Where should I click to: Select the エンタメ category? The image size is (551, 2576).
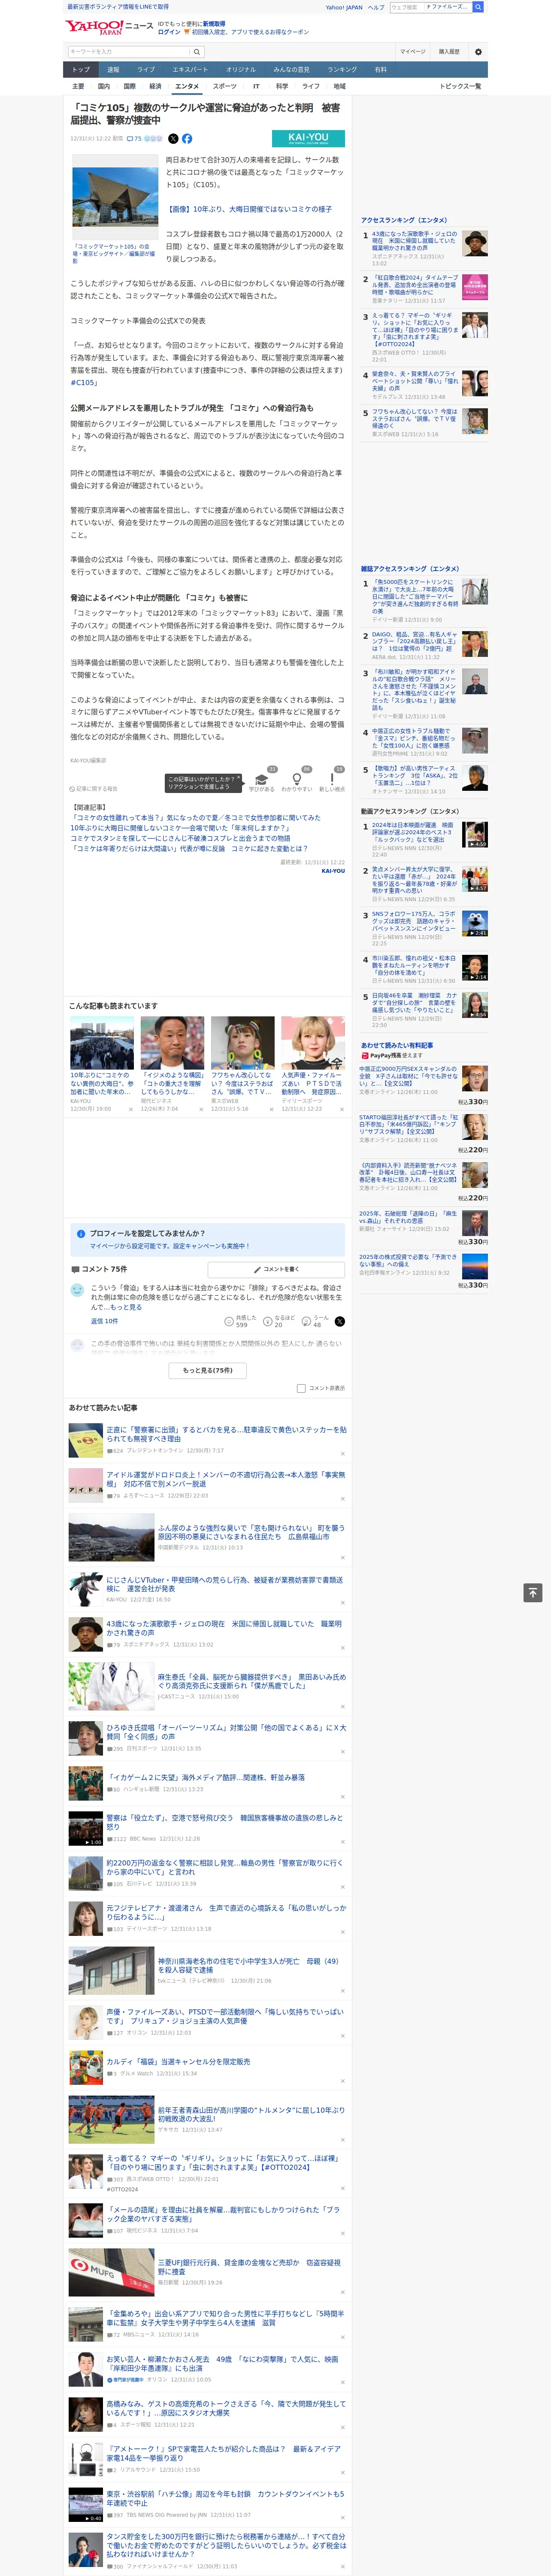(187, 86)
